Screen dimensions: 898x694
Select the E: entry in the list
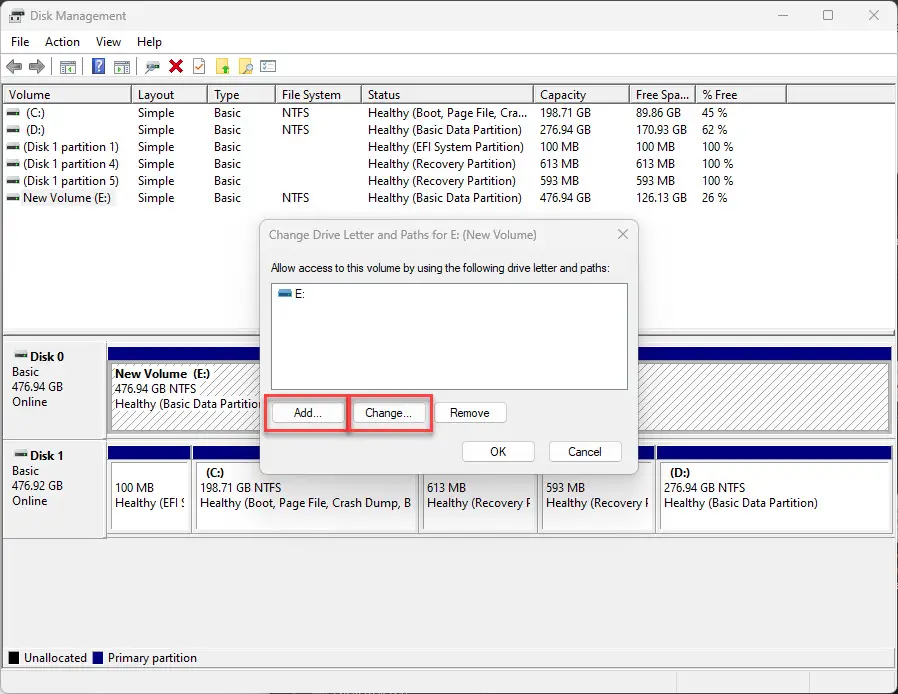tap(298, 294)
